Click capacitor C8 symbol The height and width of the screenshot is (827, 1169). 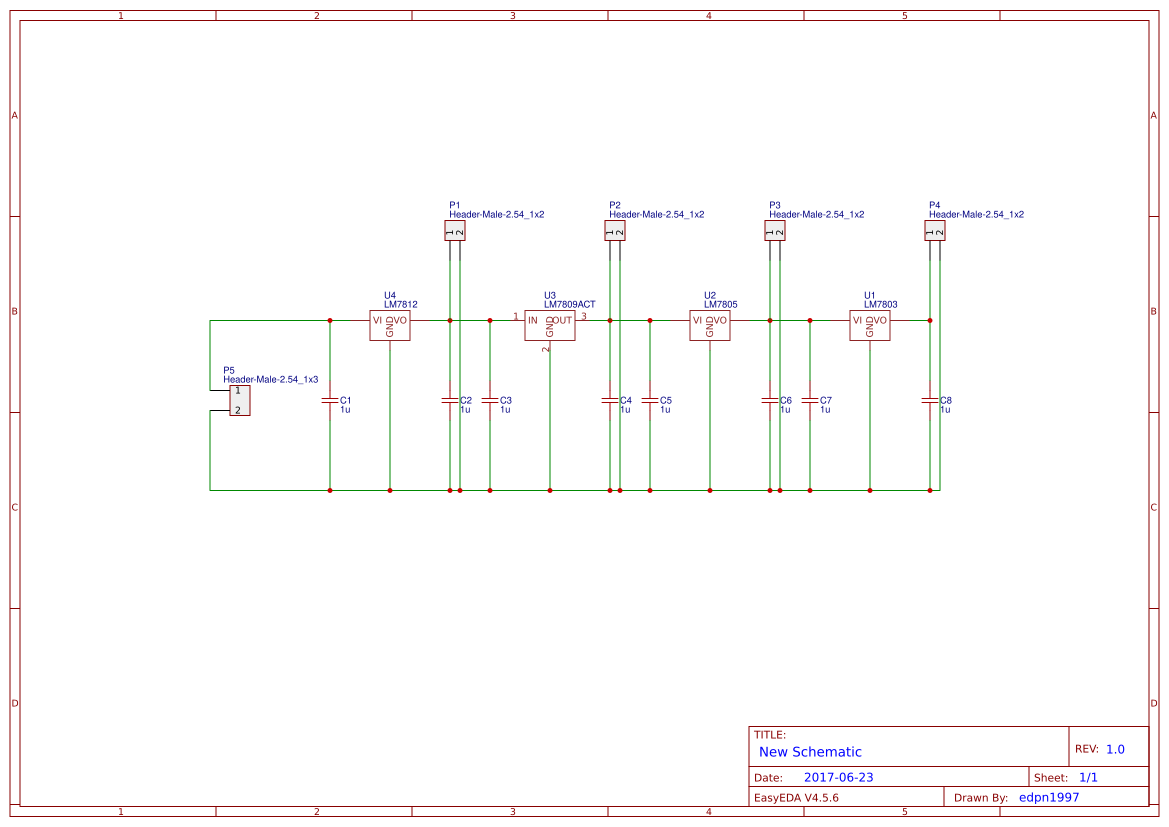(x=930, y=400)
